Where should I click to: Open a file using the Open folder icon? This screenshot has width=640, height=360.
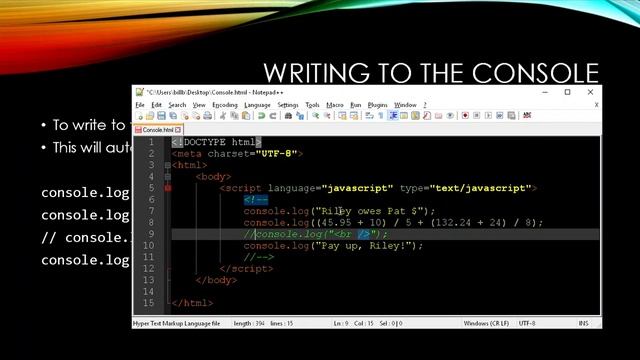150,116
